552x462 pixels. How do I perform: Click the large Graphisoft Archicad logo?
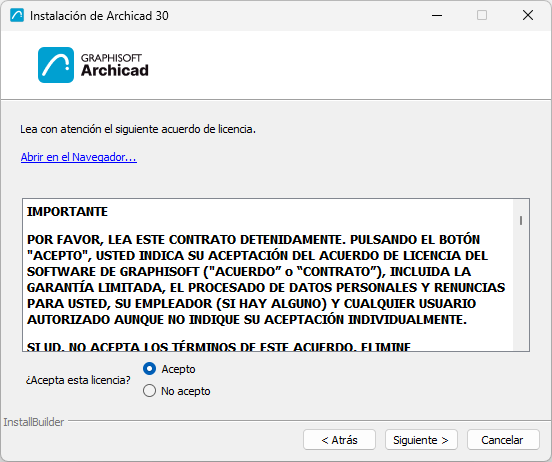[93, 65]
